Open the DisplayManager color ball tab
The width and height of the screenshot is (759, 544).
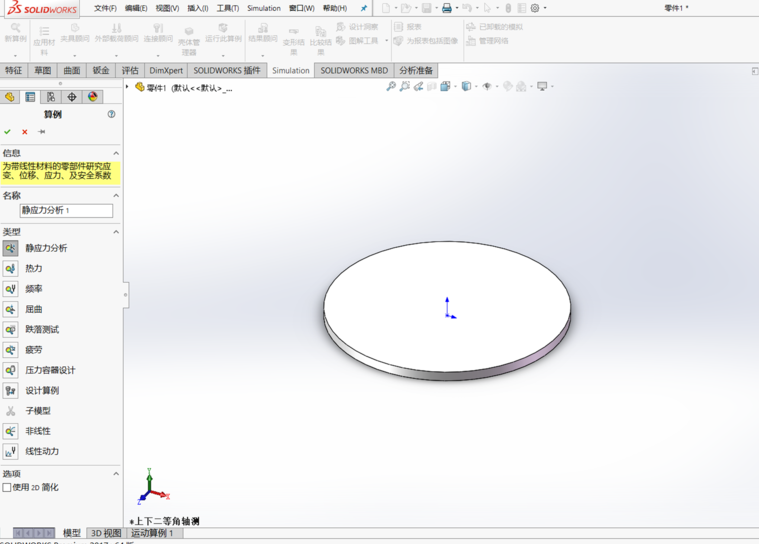pos(92,97)
